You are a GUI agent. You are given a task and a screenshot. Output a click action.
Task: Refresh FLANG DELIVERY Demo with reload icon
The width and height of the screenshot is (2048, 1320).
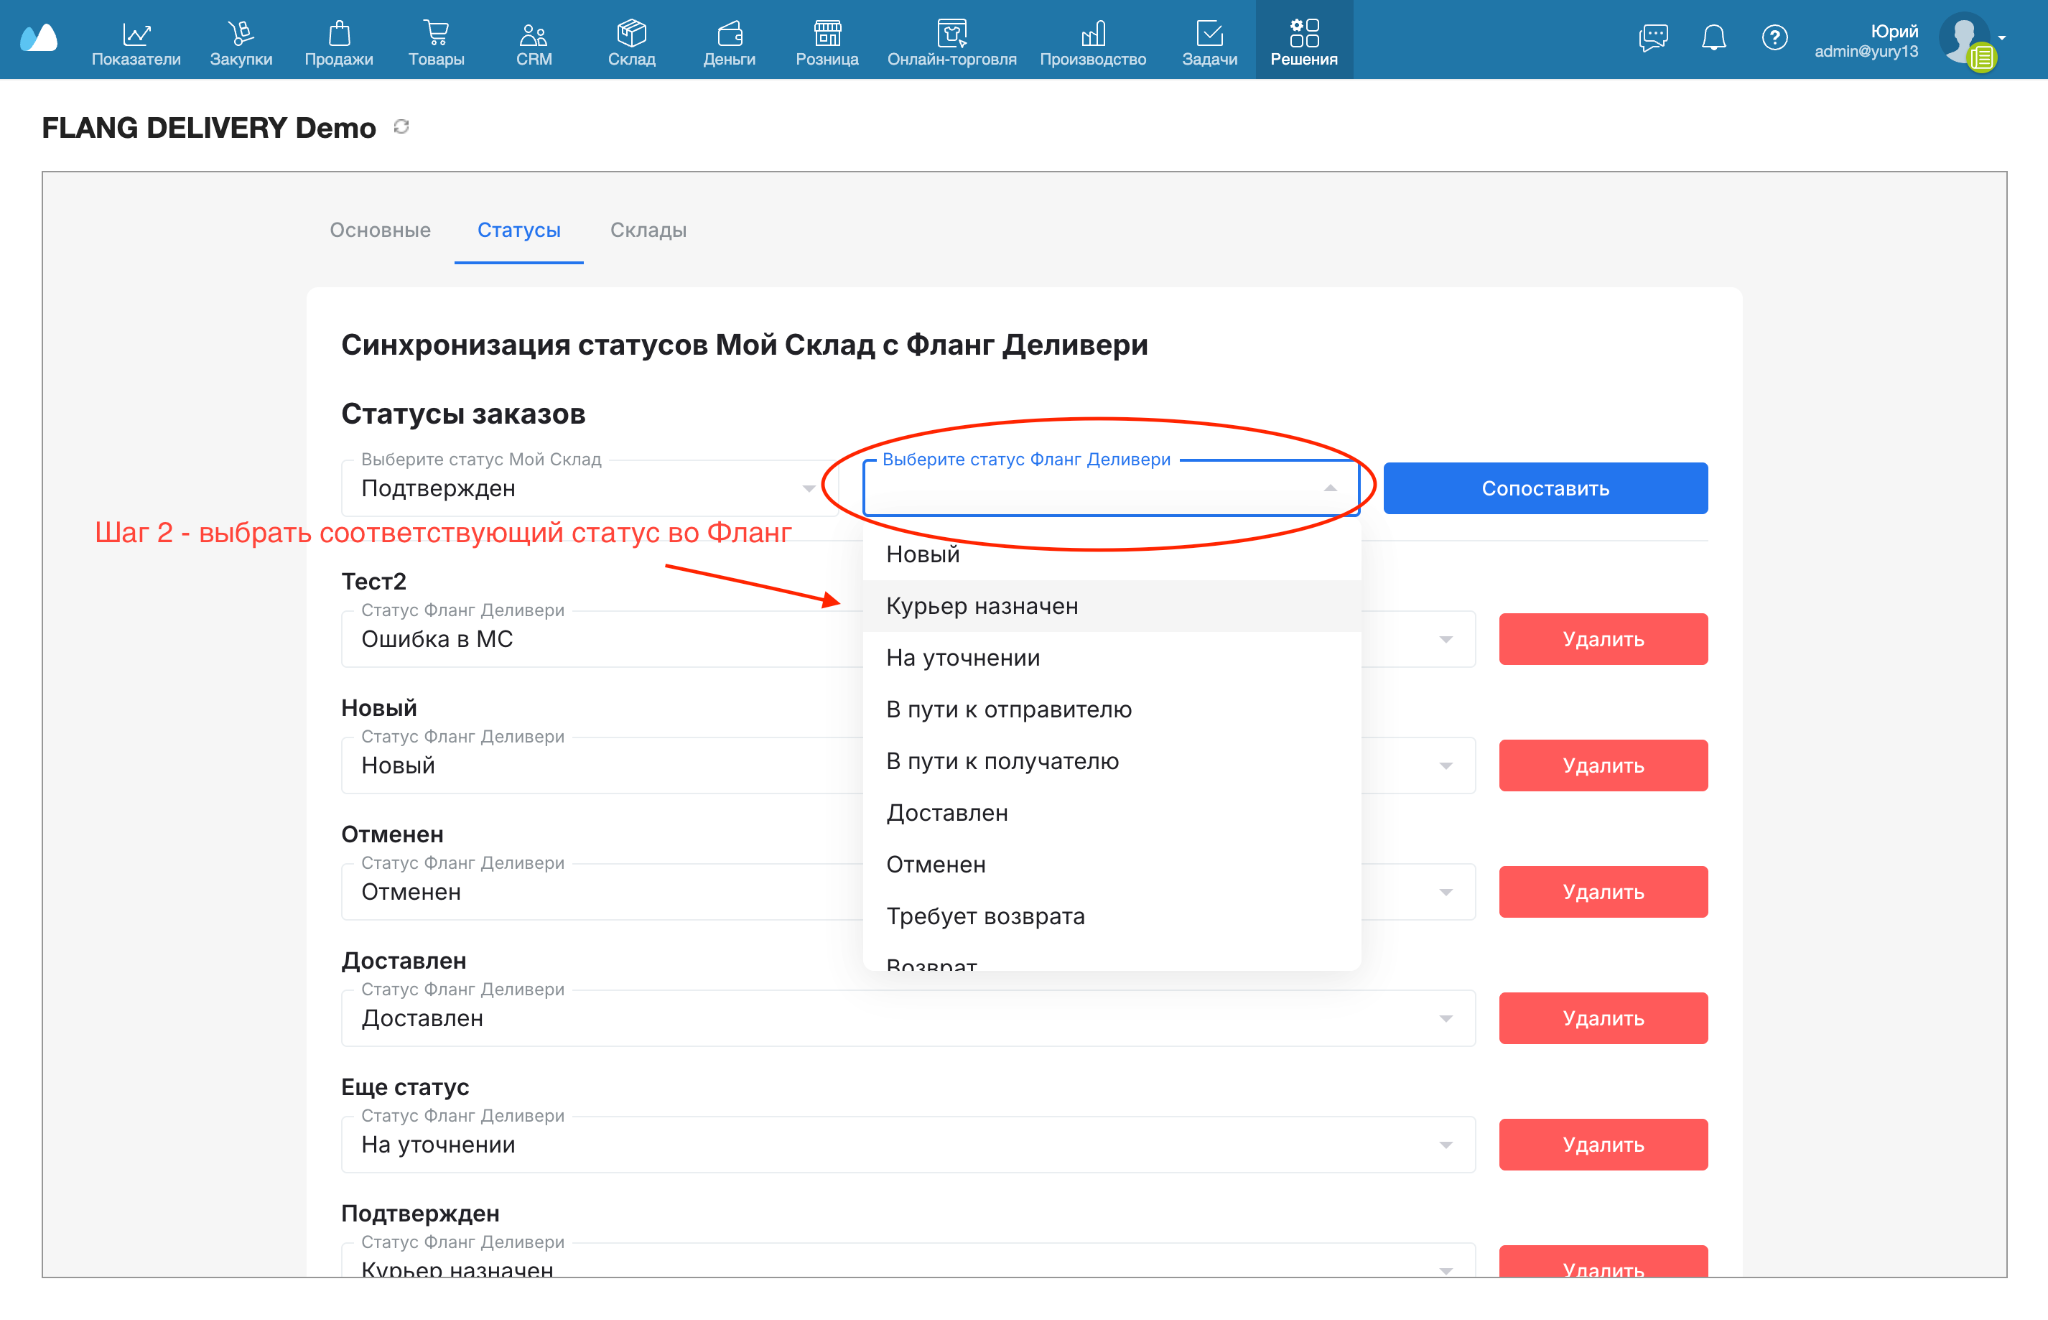pos(402,127)
